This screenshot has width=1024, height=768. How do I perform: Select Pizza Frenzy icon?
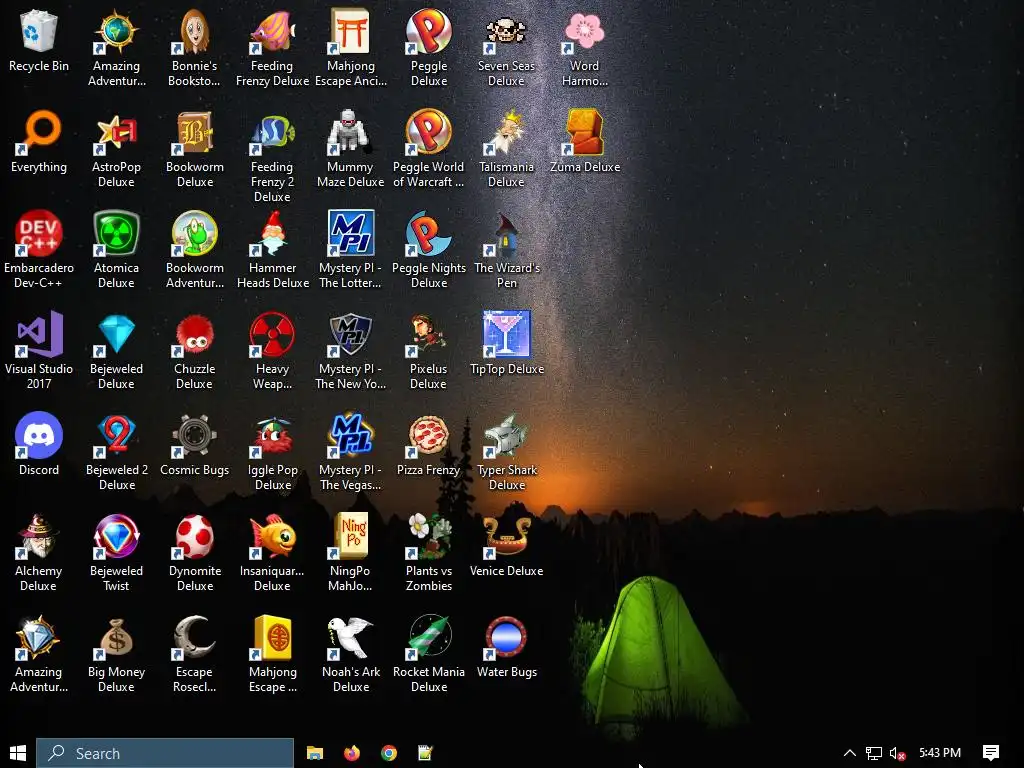428,435
